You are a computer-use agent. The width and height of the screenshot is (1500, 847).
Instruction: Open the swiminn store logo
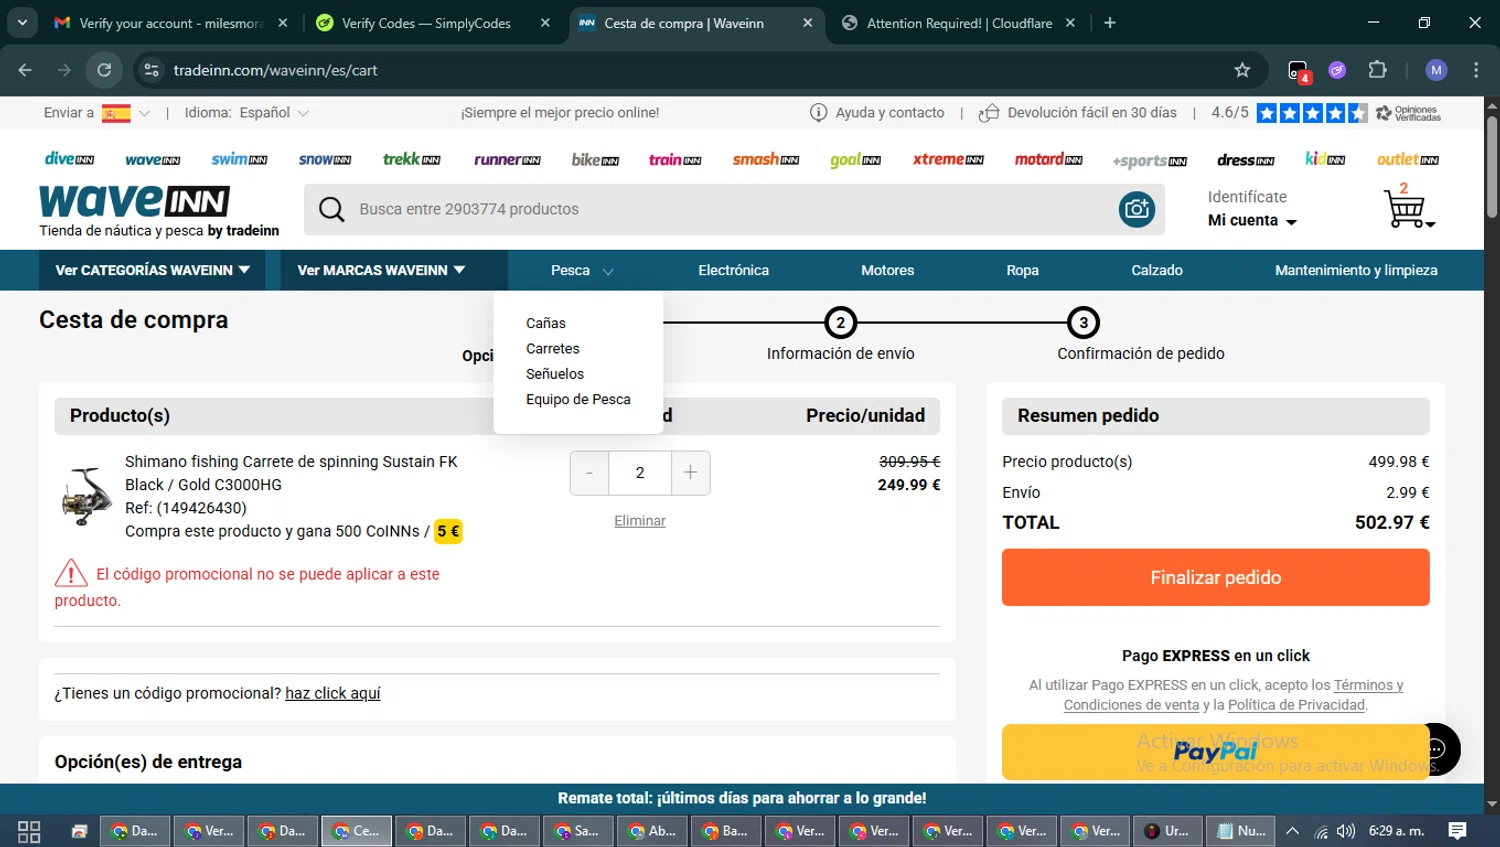point(239,159)
